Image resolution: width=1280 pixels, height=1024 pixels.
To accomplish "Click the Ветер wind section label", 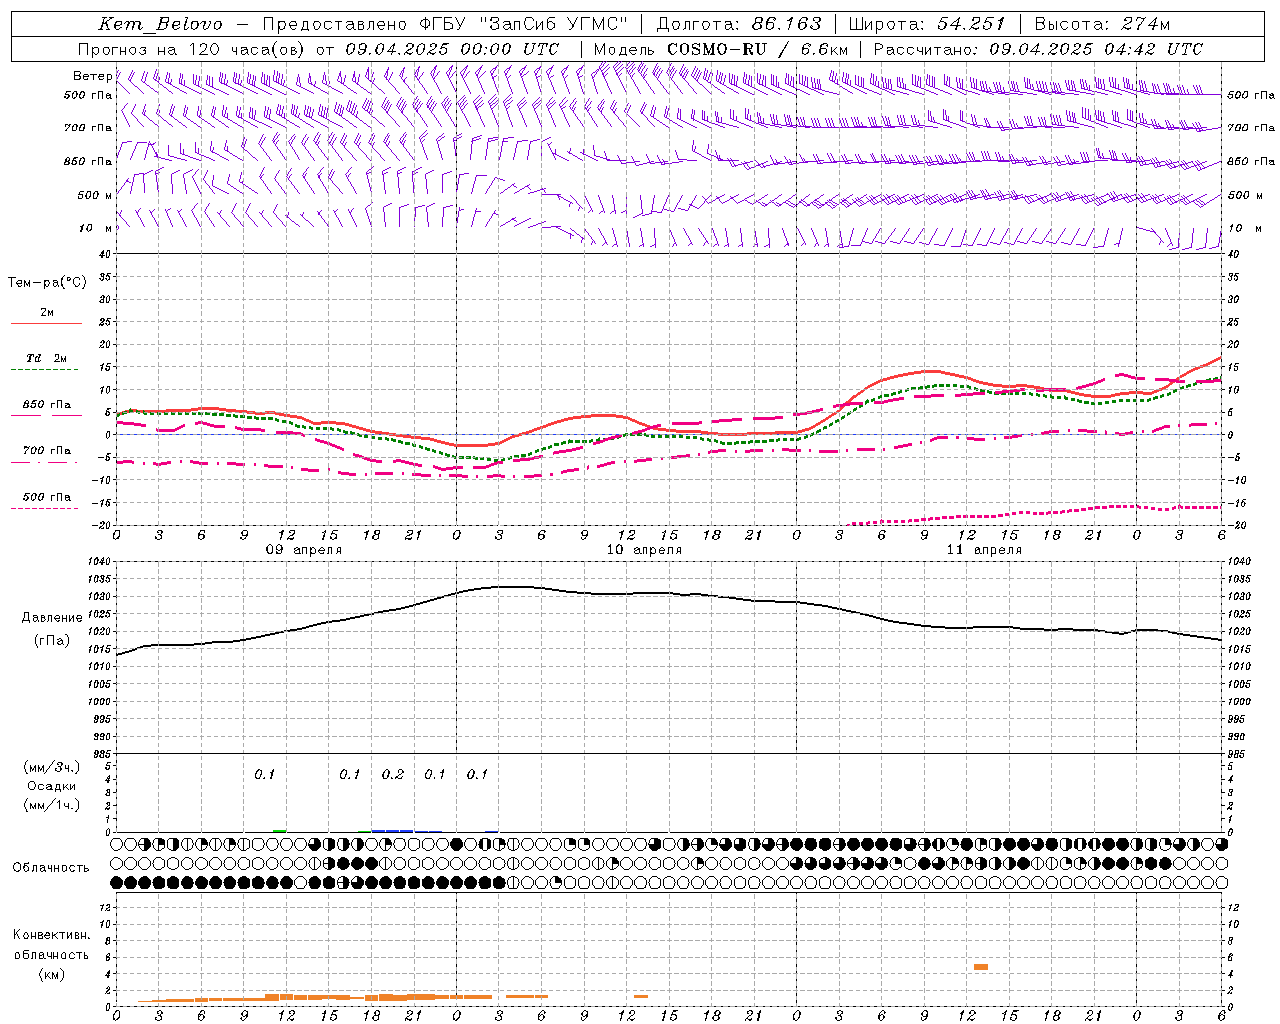I will click(92, 76).
